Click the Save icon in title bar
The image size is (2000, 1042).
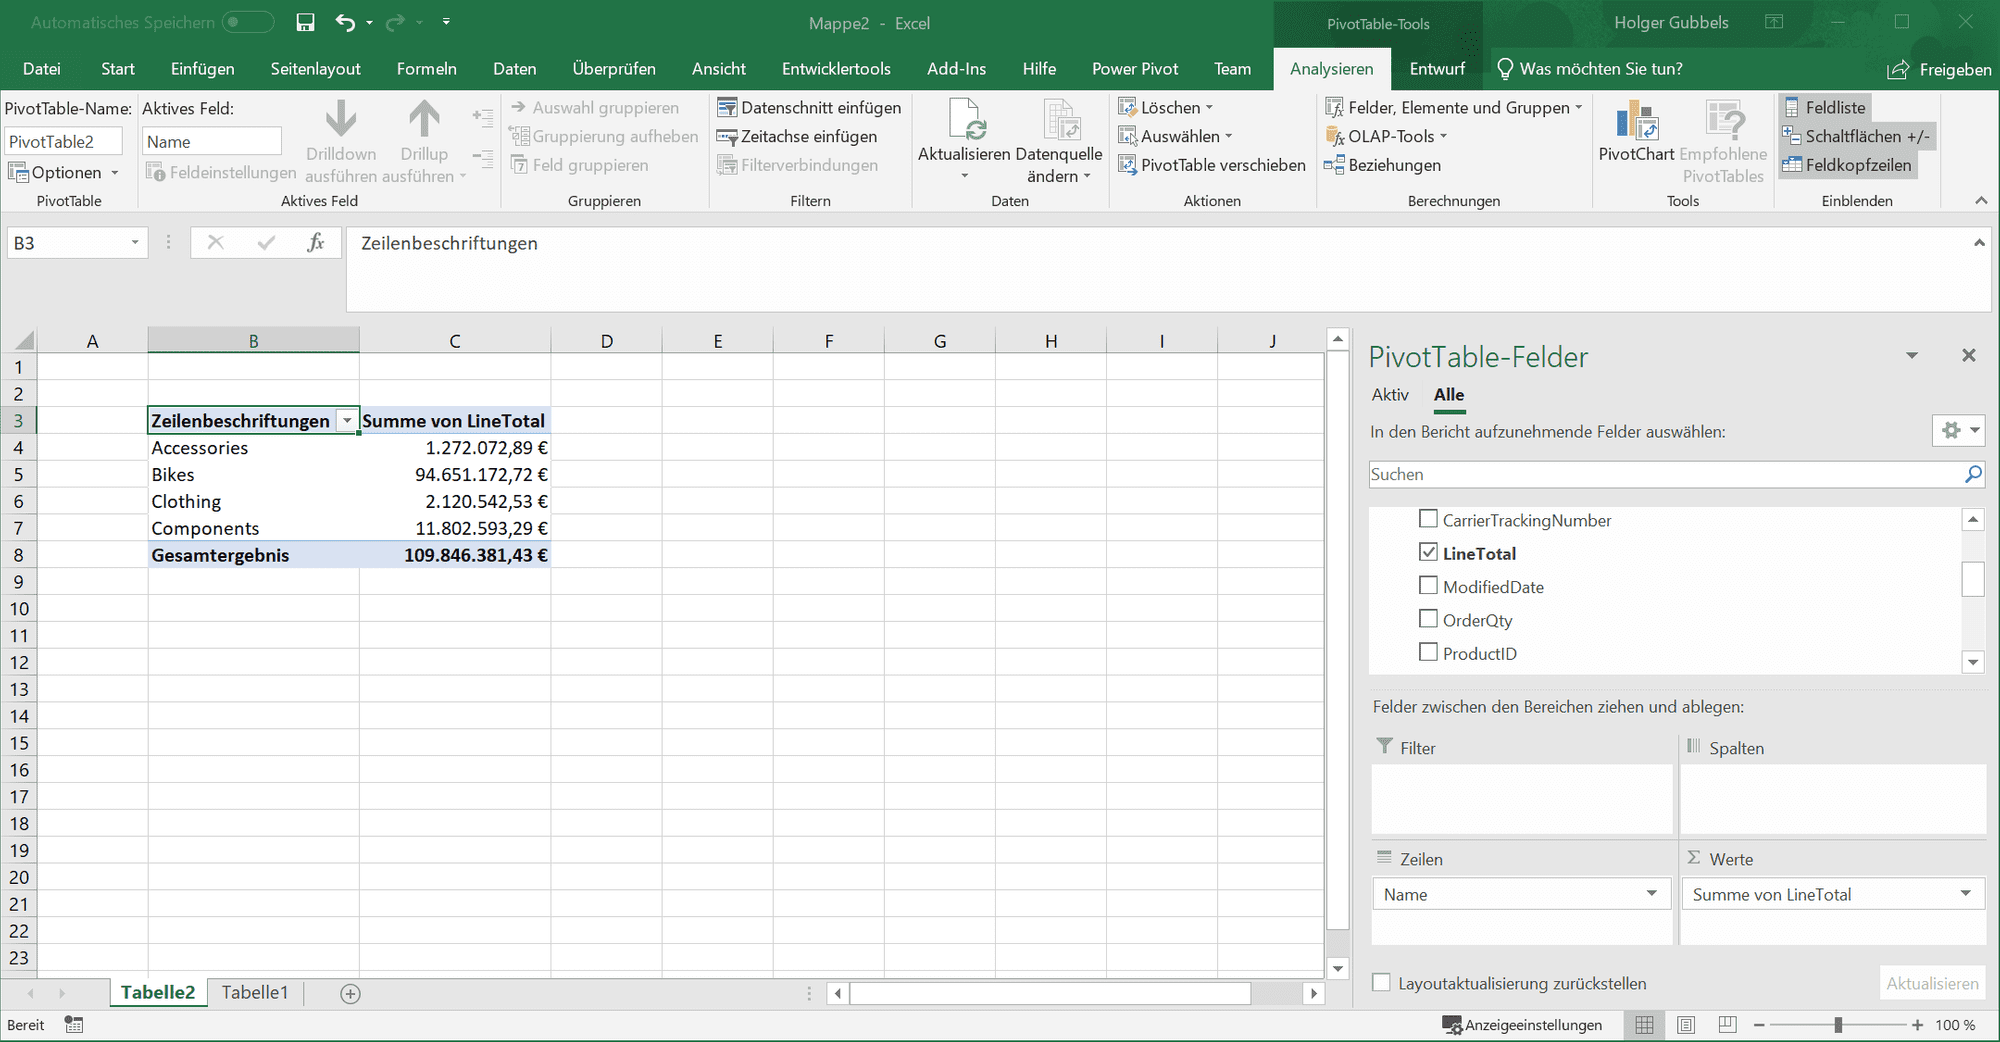[x=306, y=22]
